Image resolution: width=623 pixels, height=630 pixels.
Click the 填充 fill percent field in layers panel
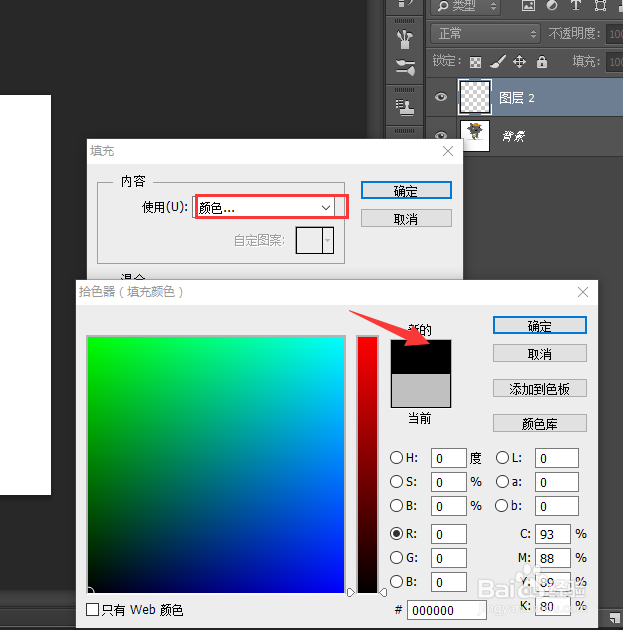coord(615,62)
